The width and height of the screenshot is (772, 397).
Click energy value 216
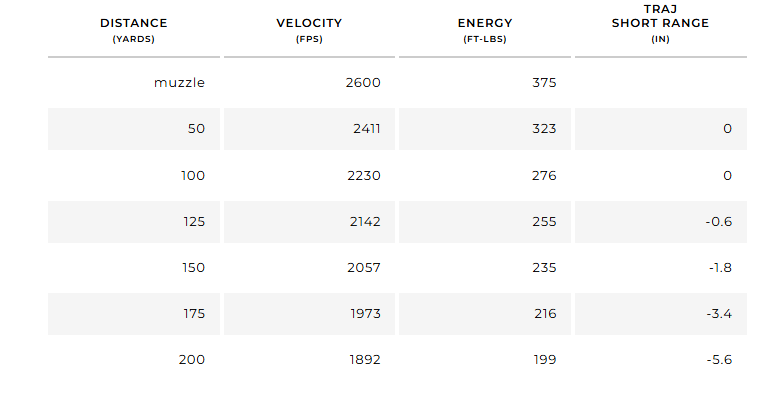(545, 313)
